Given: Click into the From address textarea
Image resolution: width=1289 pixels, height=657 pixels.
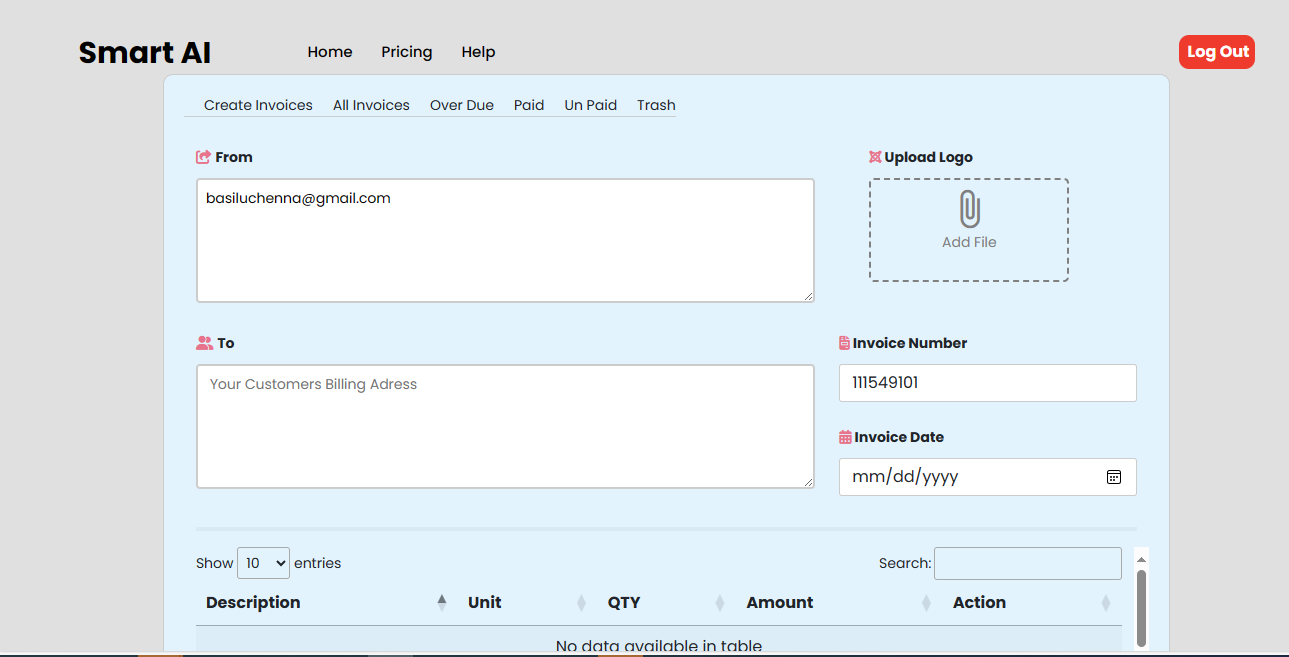Looking at the screenshot, I should (505, 240).
